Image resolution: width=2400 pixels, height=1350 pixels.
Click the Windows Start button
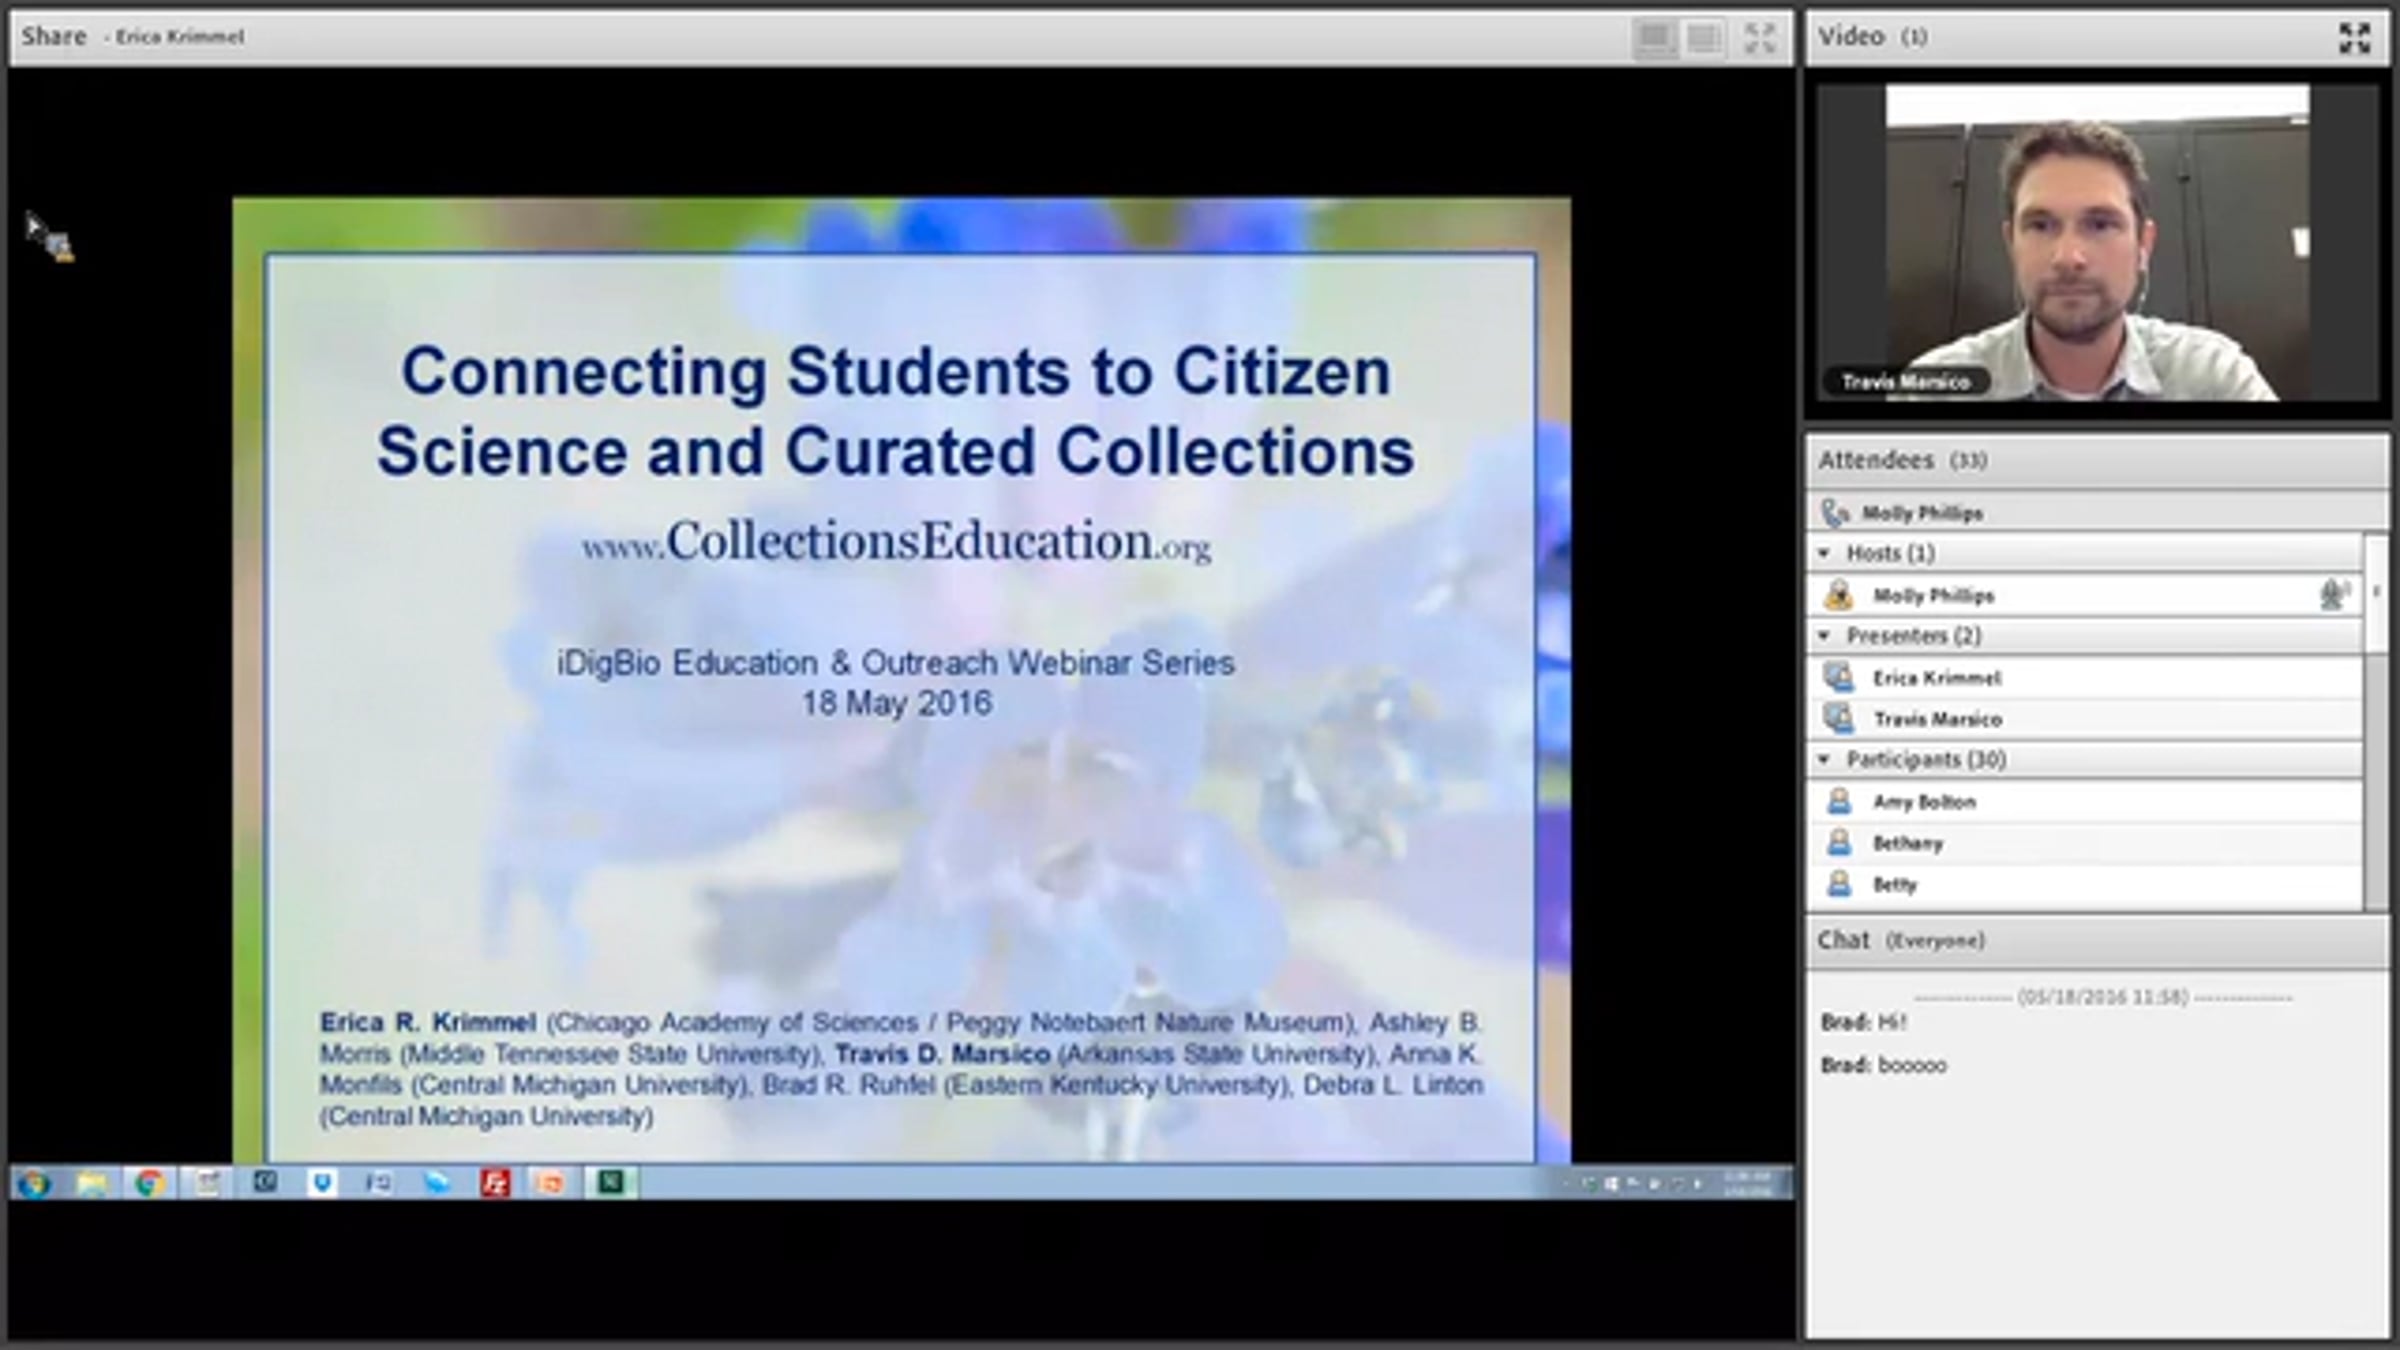pyautogui.click(x=35, y=1185)
